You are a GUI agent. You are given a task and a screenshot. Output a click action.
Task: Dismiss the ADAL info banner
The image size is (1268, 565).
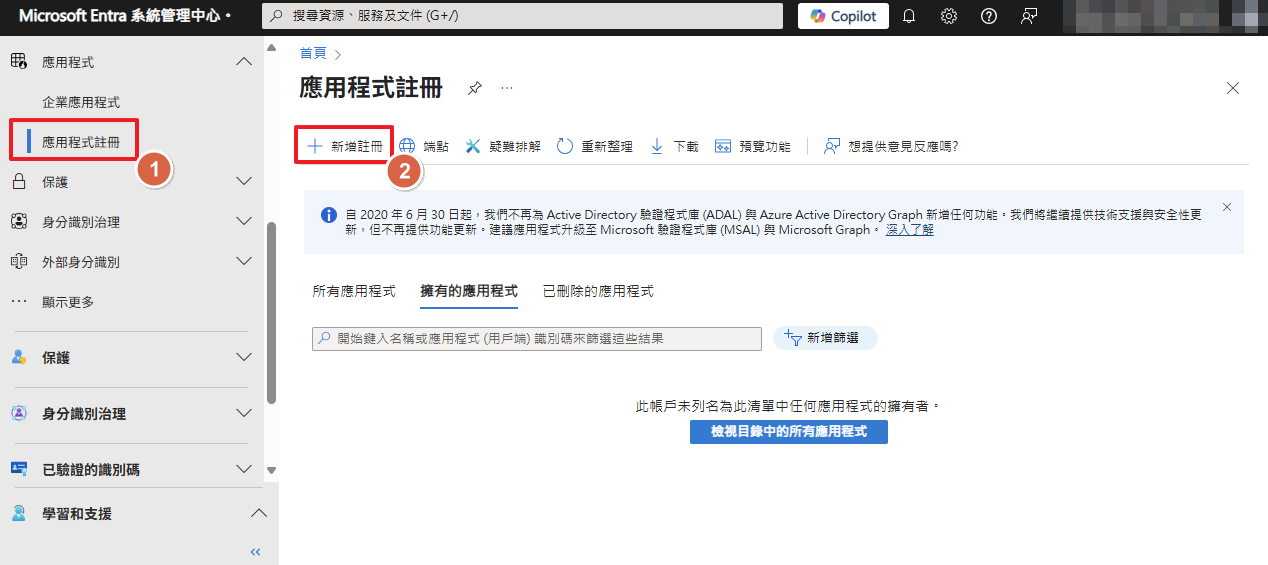(1227, 207)
